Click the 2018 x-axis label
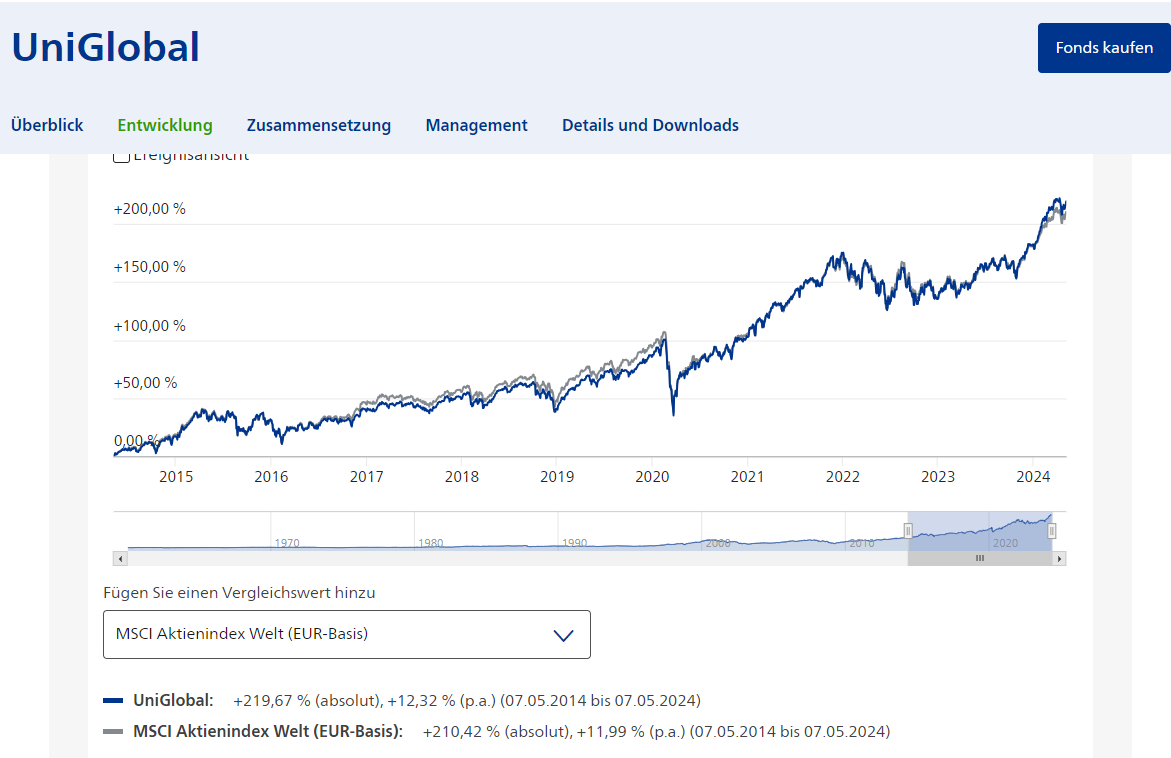Image resolution: width=1171 pixels, height=758 pixels. tap(462, 476)
